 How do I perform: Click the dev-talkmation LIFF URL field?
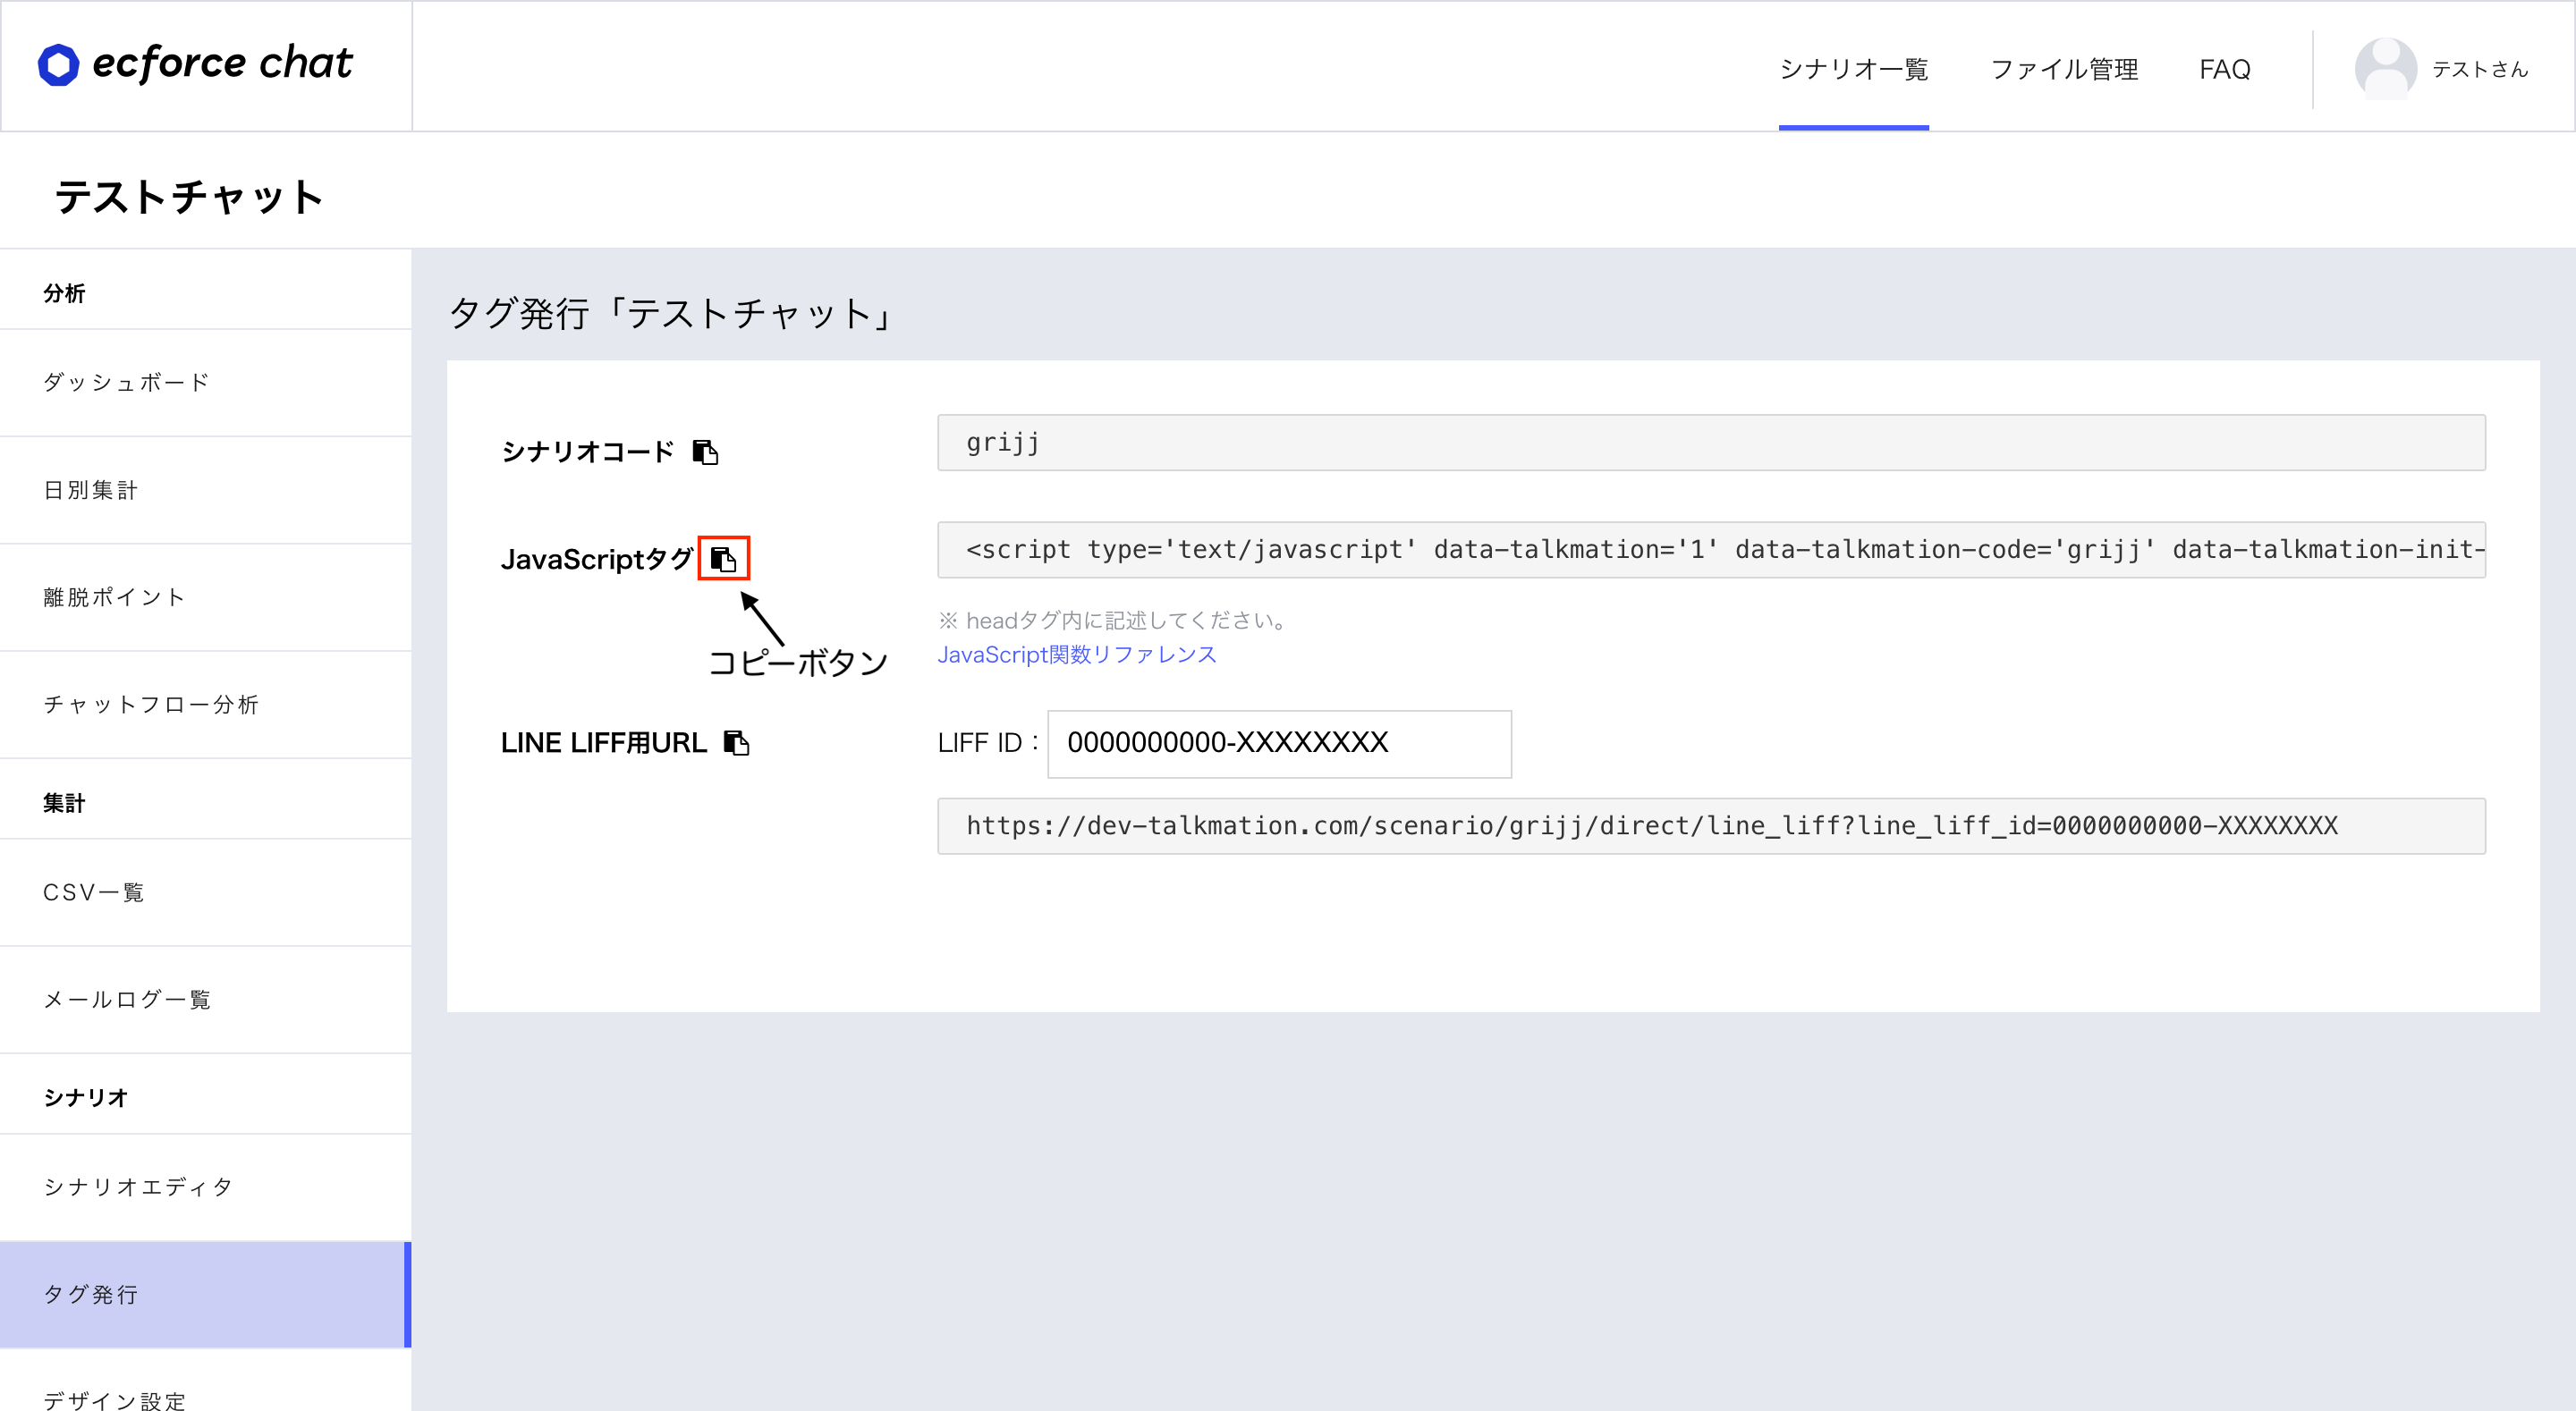pyautogui.click(x=1711, y=826)
